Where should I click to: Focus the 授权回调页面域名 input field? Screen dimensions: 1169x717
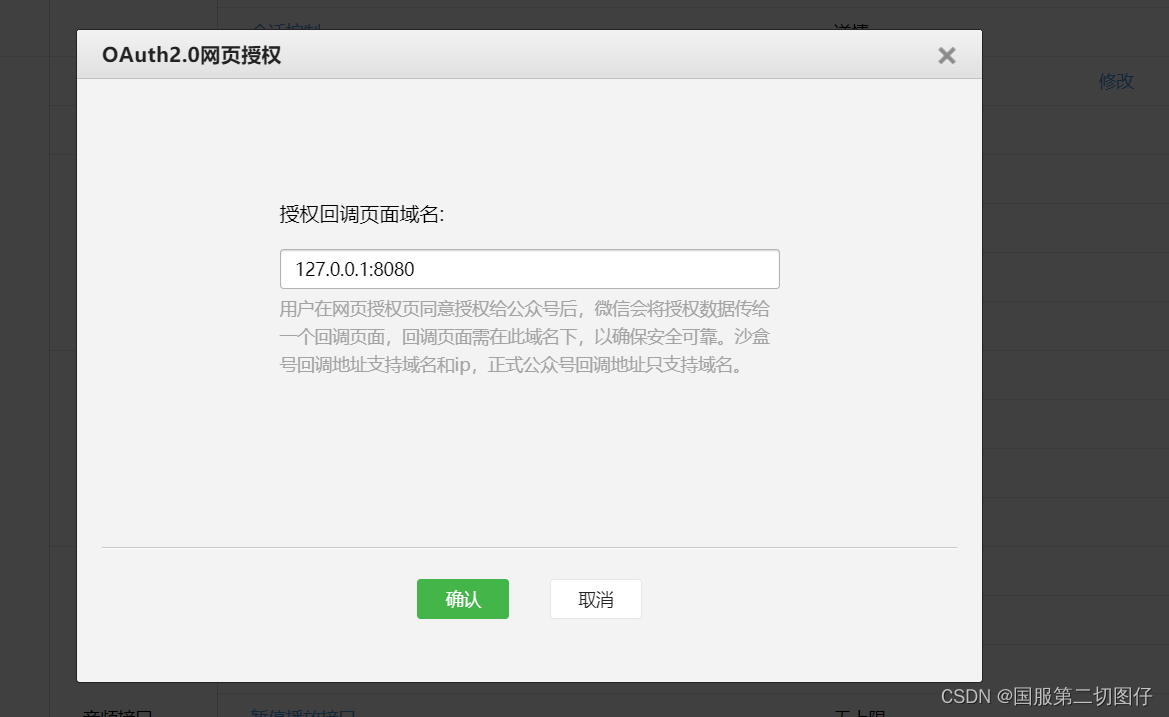pyautogui.click(x=529, y=269)
